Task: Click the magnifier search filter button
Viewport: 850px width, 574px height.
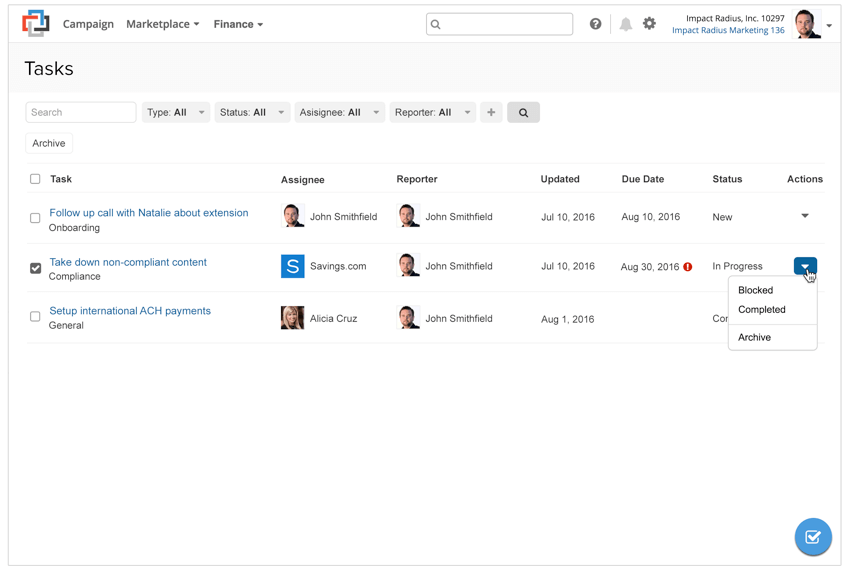Action: 523,113
